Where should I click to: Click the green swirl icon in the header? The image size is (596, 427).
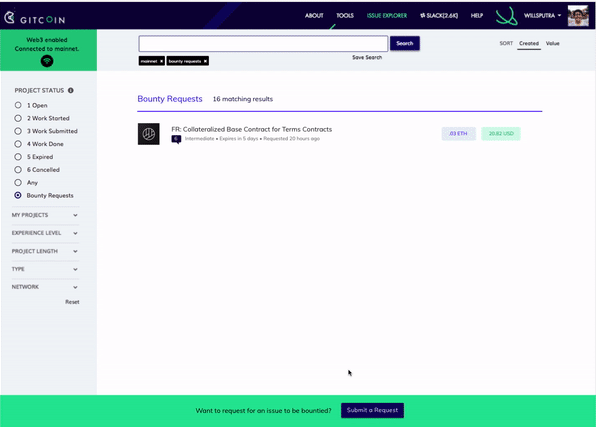tap(507, 16)
